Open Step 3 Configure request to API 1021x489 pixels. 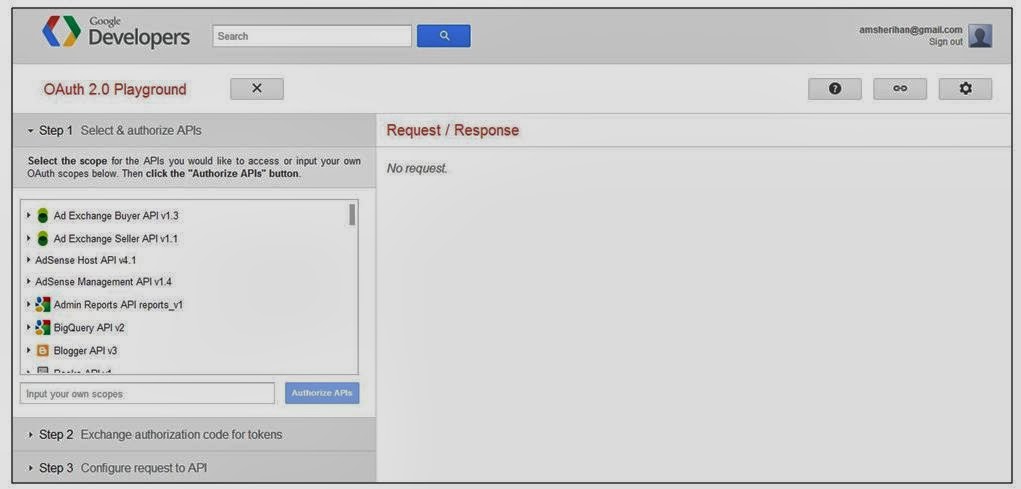pos(194,468)
